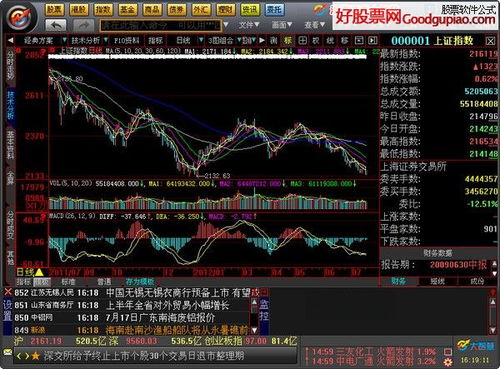Click 存为模板 save as template
This screenshot has width=500, height=369.
click(140, 282)
